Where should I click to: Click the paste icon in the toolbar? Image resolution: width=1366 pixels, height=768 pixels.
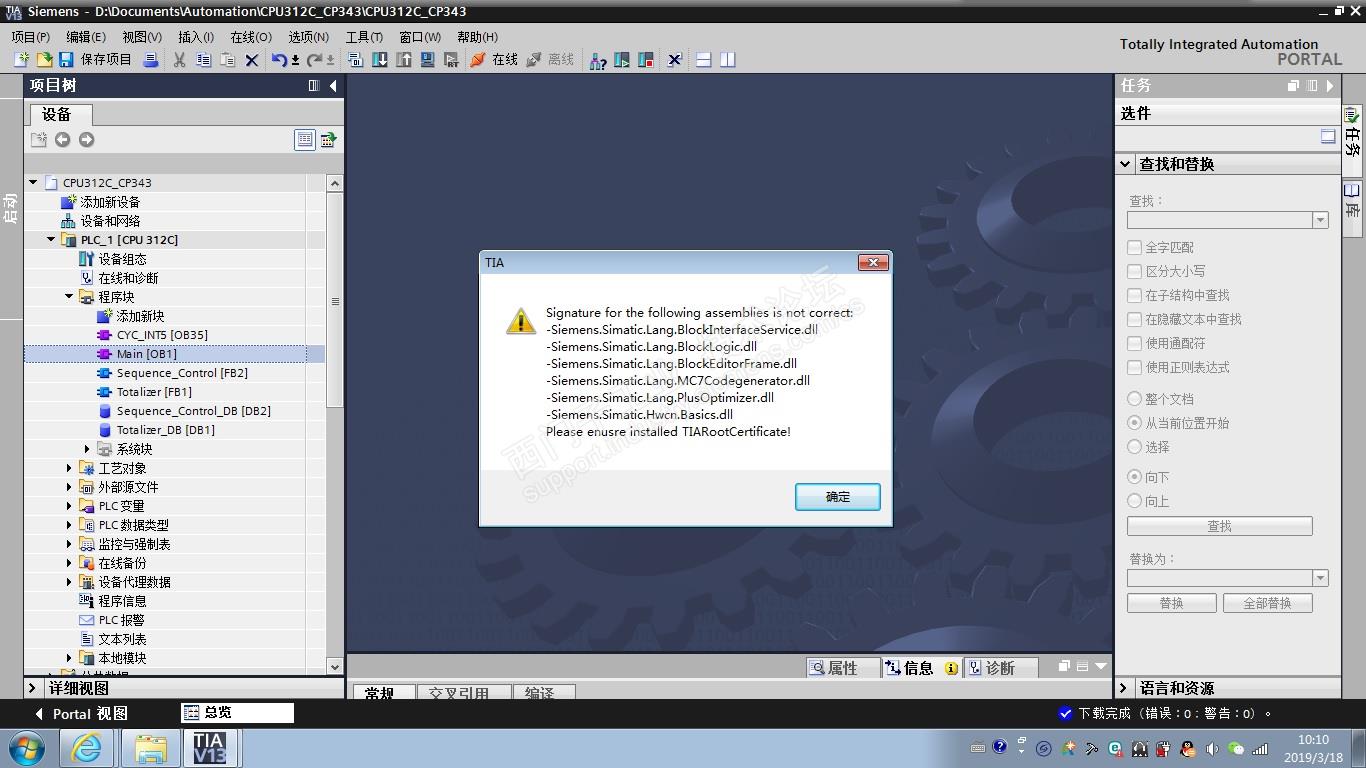click(x=228, y=60)
